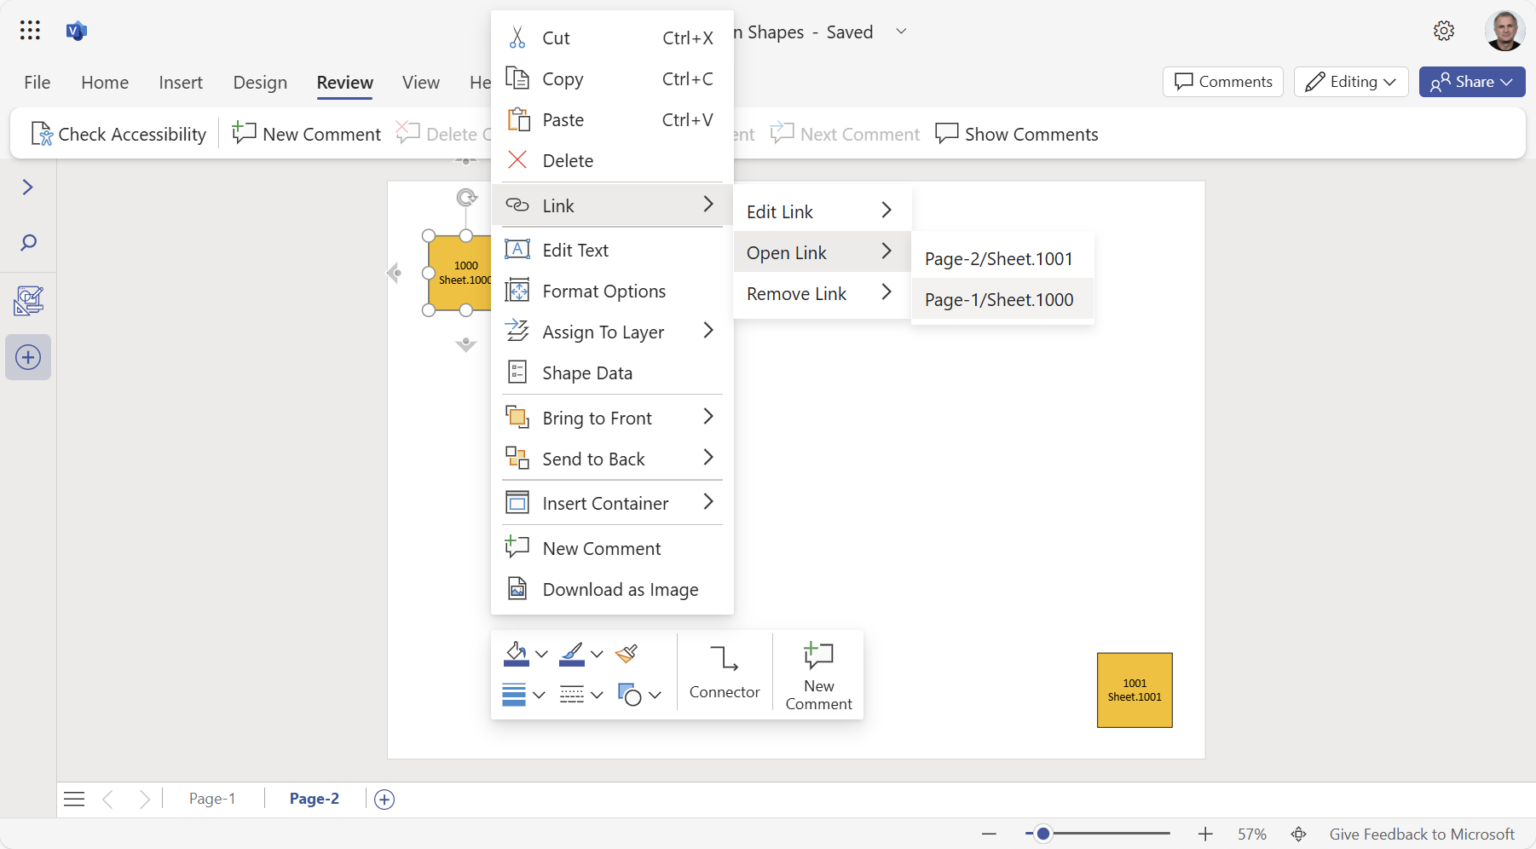Select the fill color tool
Image resolution: width=1536 pixels, height=849 pixels.
[x=518, y=653]
